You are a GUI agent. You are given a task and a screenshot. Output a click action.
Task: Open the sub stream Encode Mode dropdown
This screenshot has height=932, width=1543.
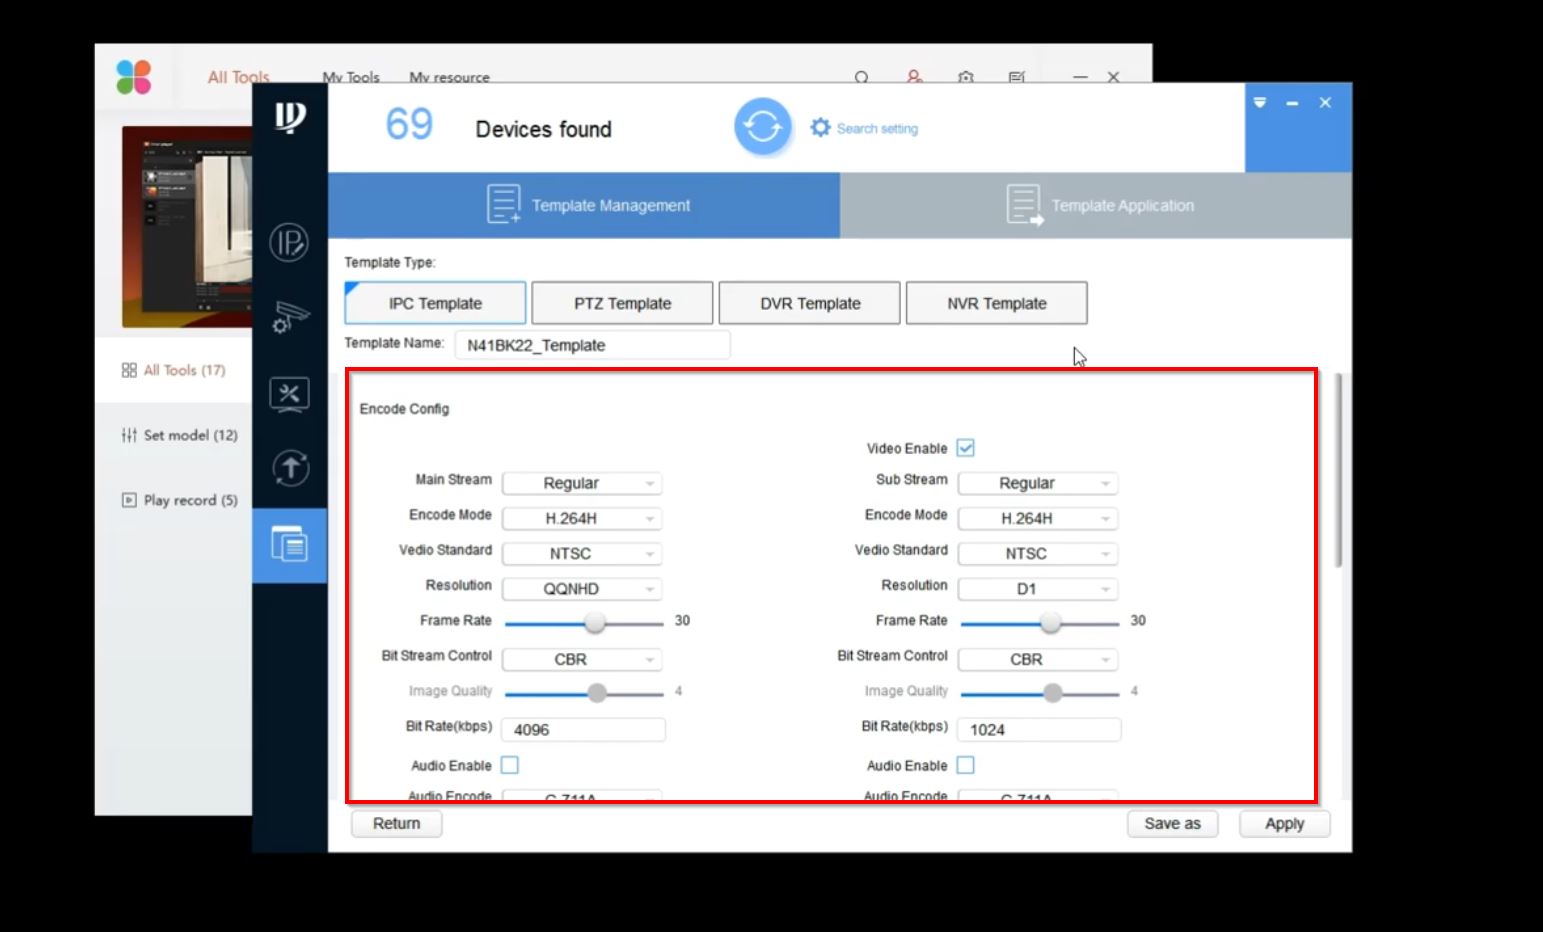tap(1038, 518)
